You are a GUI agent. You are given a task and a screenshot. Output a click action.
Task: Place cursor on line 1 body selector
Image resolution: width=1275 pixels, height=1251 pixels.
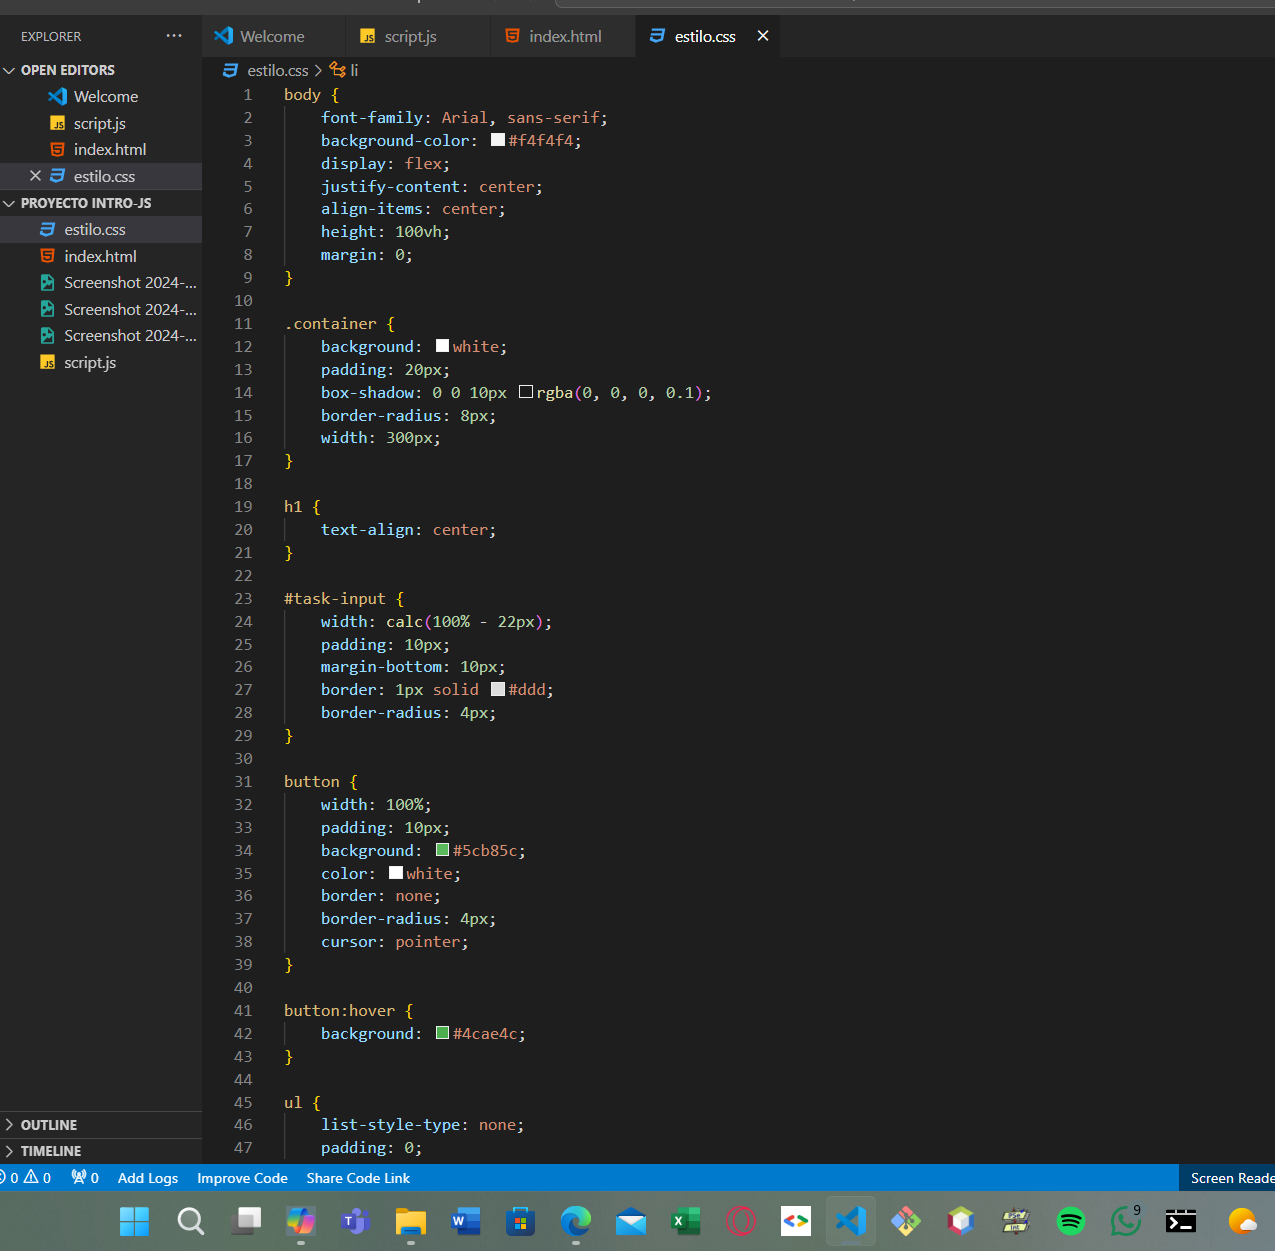(302, 95)
